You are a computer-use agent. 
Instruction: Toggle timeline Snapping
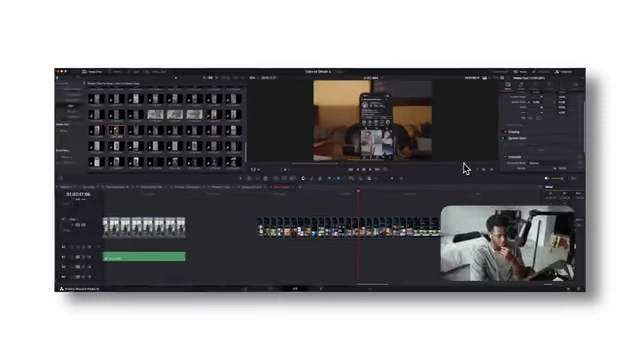[303, 178]
